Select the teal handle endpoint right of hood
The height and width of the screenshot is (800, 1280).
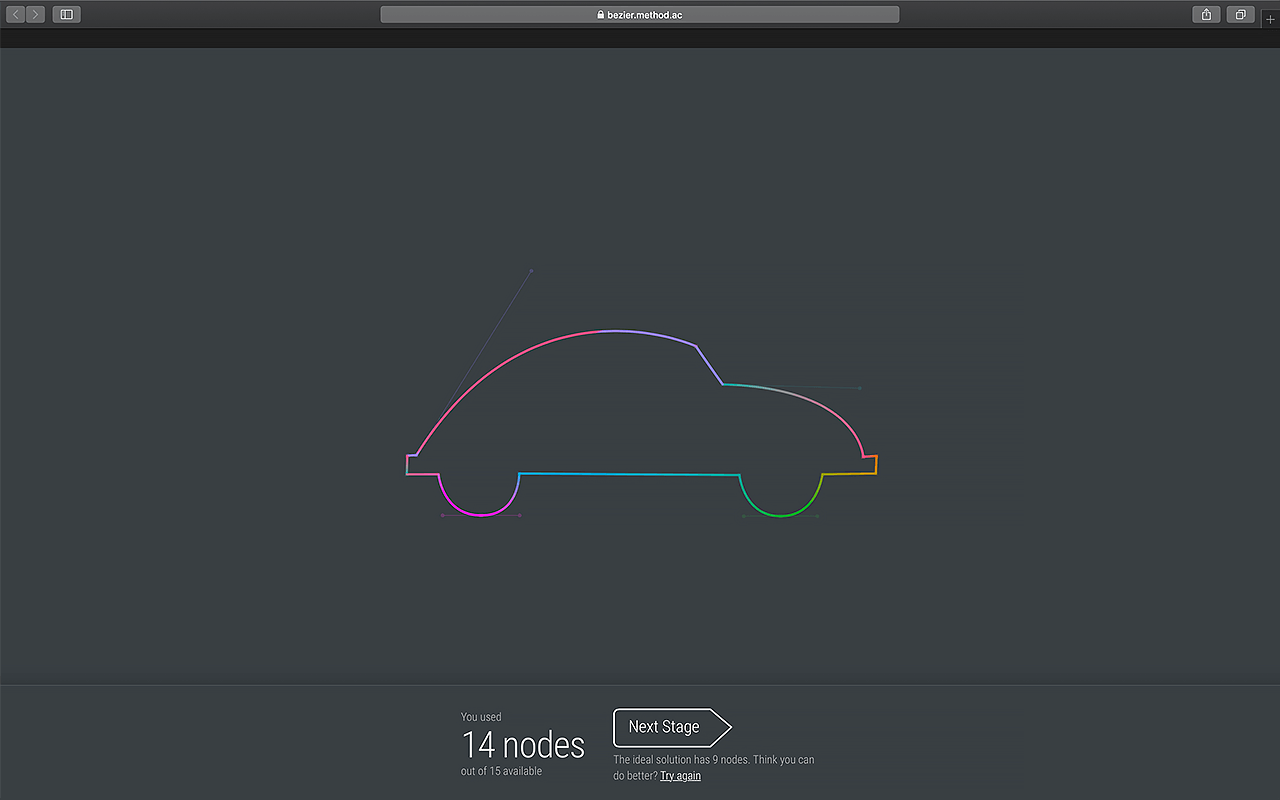click(x=860, y=388)
